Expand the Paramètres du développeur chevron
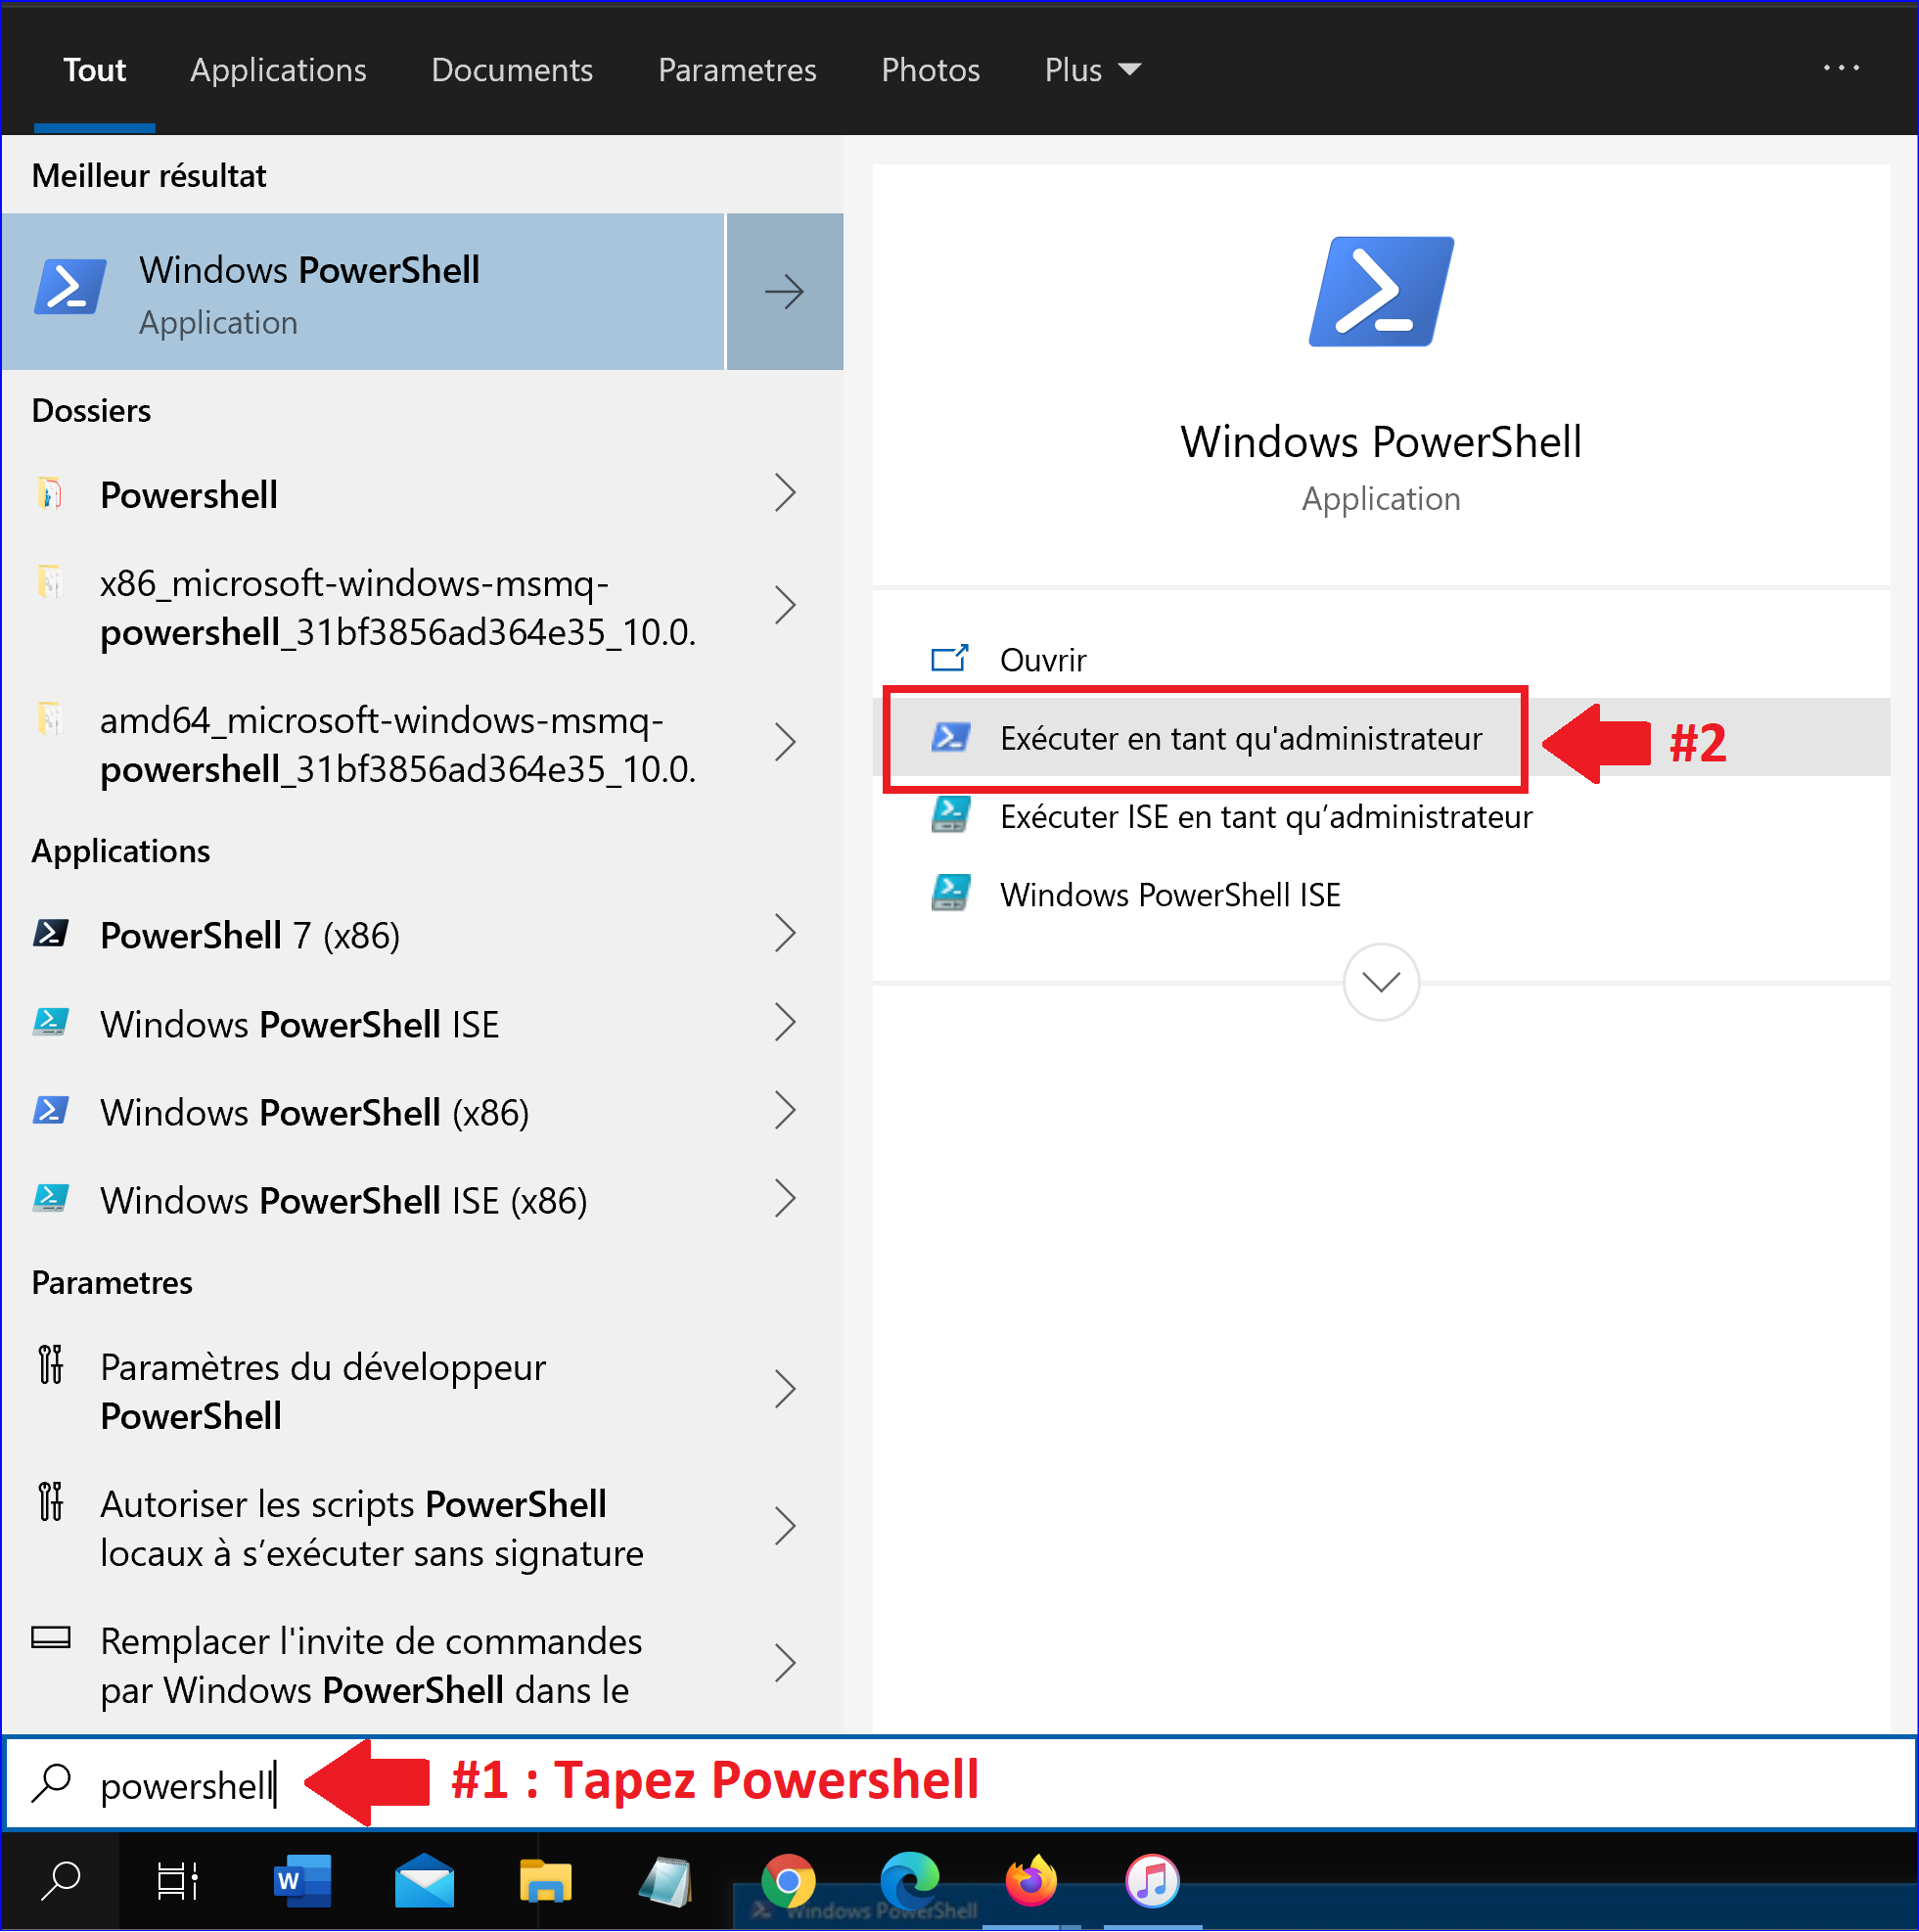Image resolution: width=1919 pixels, height=1932 pixels. 786,1389
